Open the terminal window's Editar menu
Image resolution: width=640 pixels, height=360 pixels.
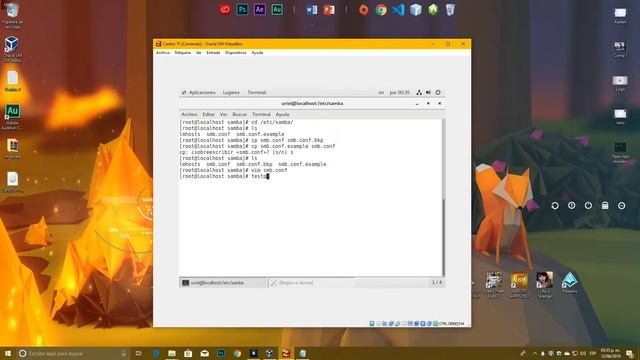point(208,114)
